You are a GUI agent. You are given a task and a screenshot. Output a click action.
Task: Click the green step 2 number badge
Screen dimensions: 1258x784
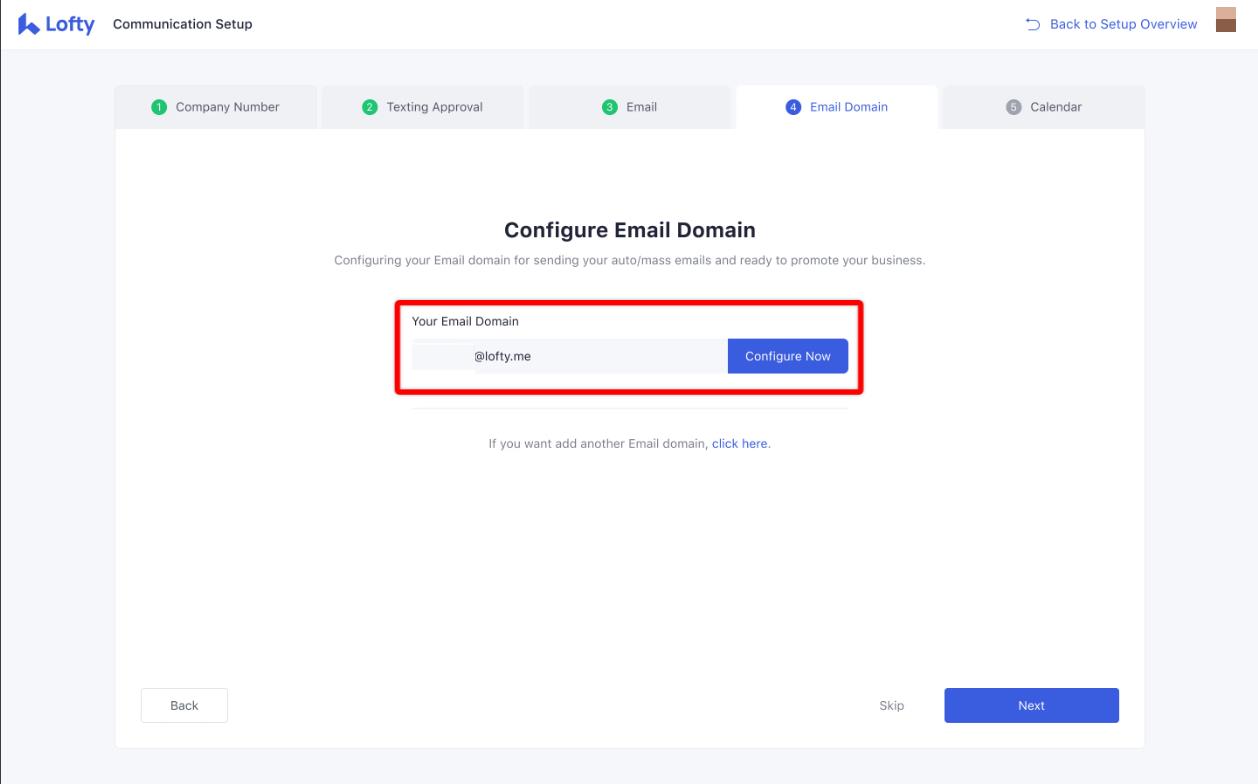369,107
